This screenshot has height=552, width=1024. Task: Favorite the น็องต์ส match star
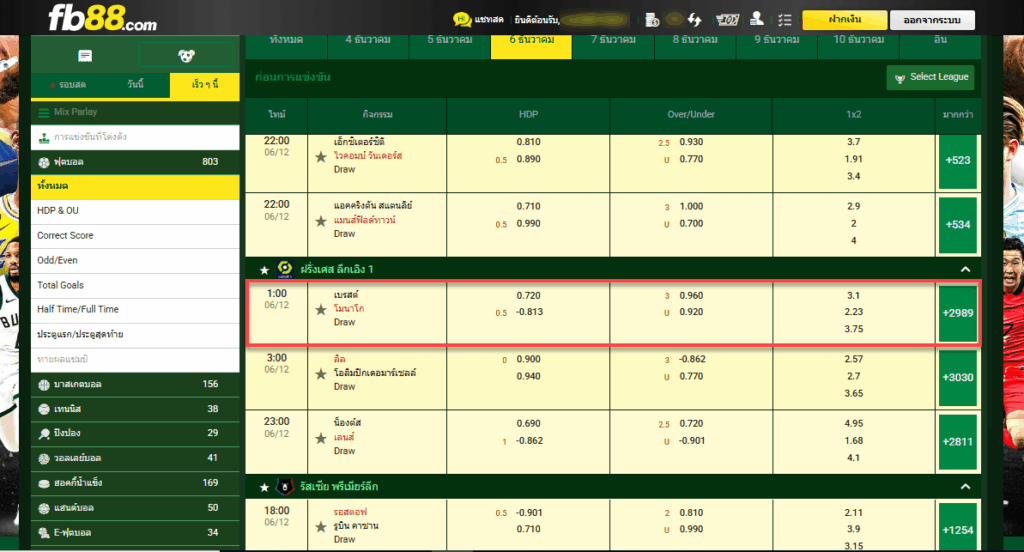(x=321, y=438)
